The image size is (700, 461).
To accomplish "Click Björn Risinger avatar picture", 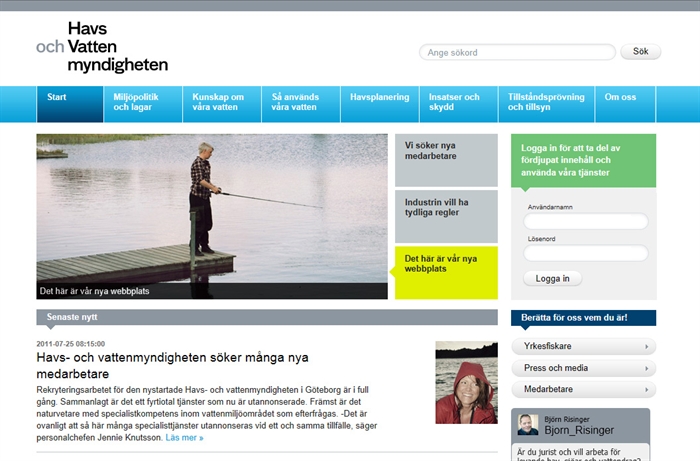I will pos(528,424).
